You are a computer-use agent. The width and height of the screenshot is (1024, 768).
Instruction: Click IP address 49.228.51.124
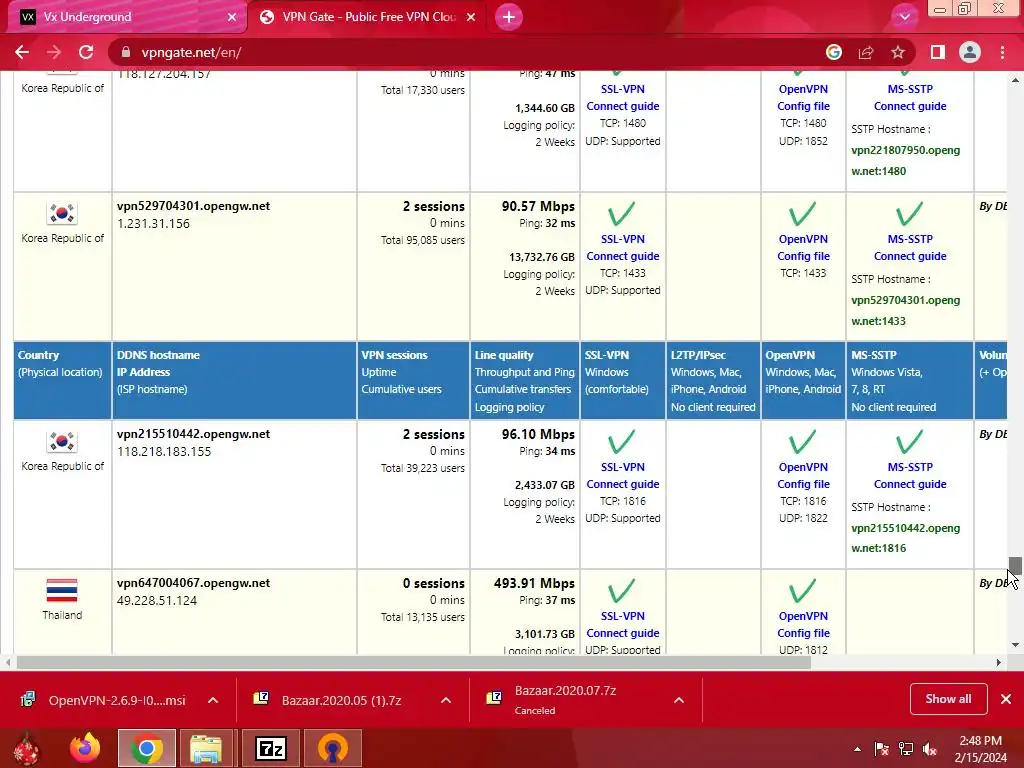(x=157, y=600)
